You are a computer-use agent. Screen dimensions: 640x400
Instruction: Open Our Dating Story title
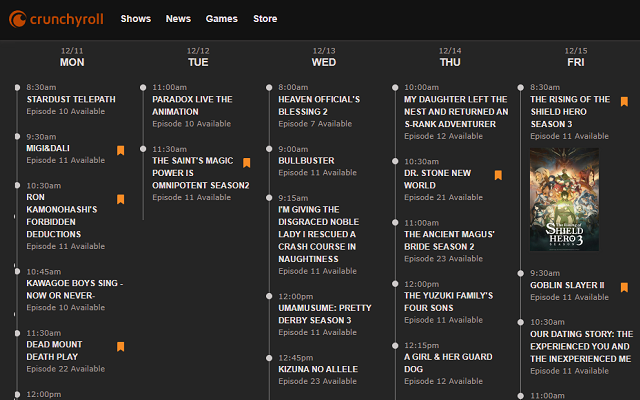582,346
